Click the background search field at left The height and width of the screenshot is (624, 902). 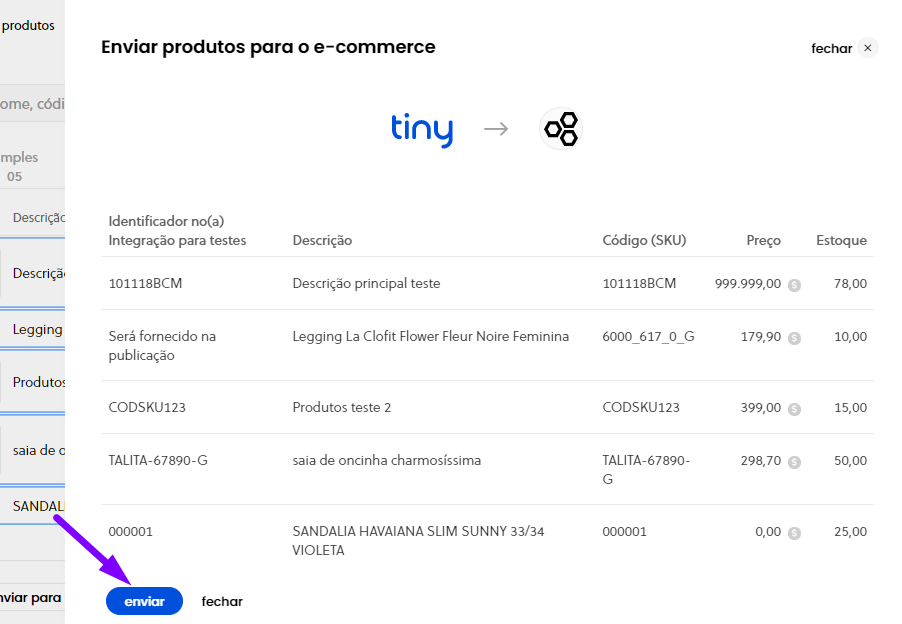[x=32, y=104]
